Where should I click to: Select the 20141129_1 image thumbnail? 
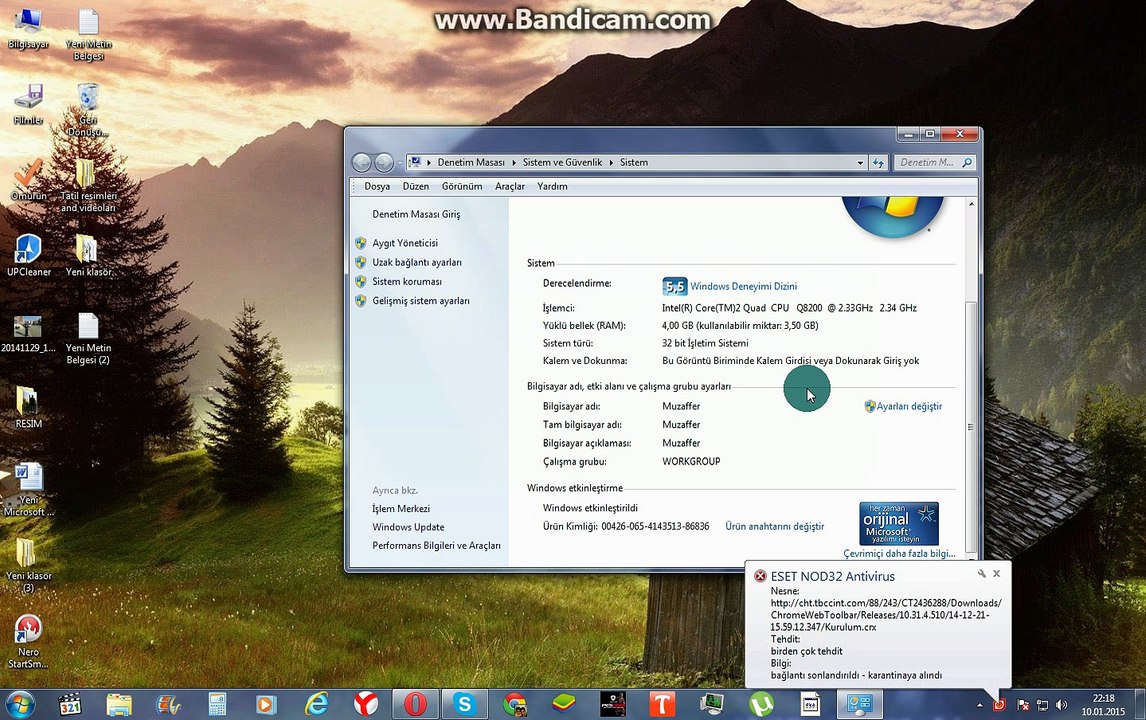point(28,333)
